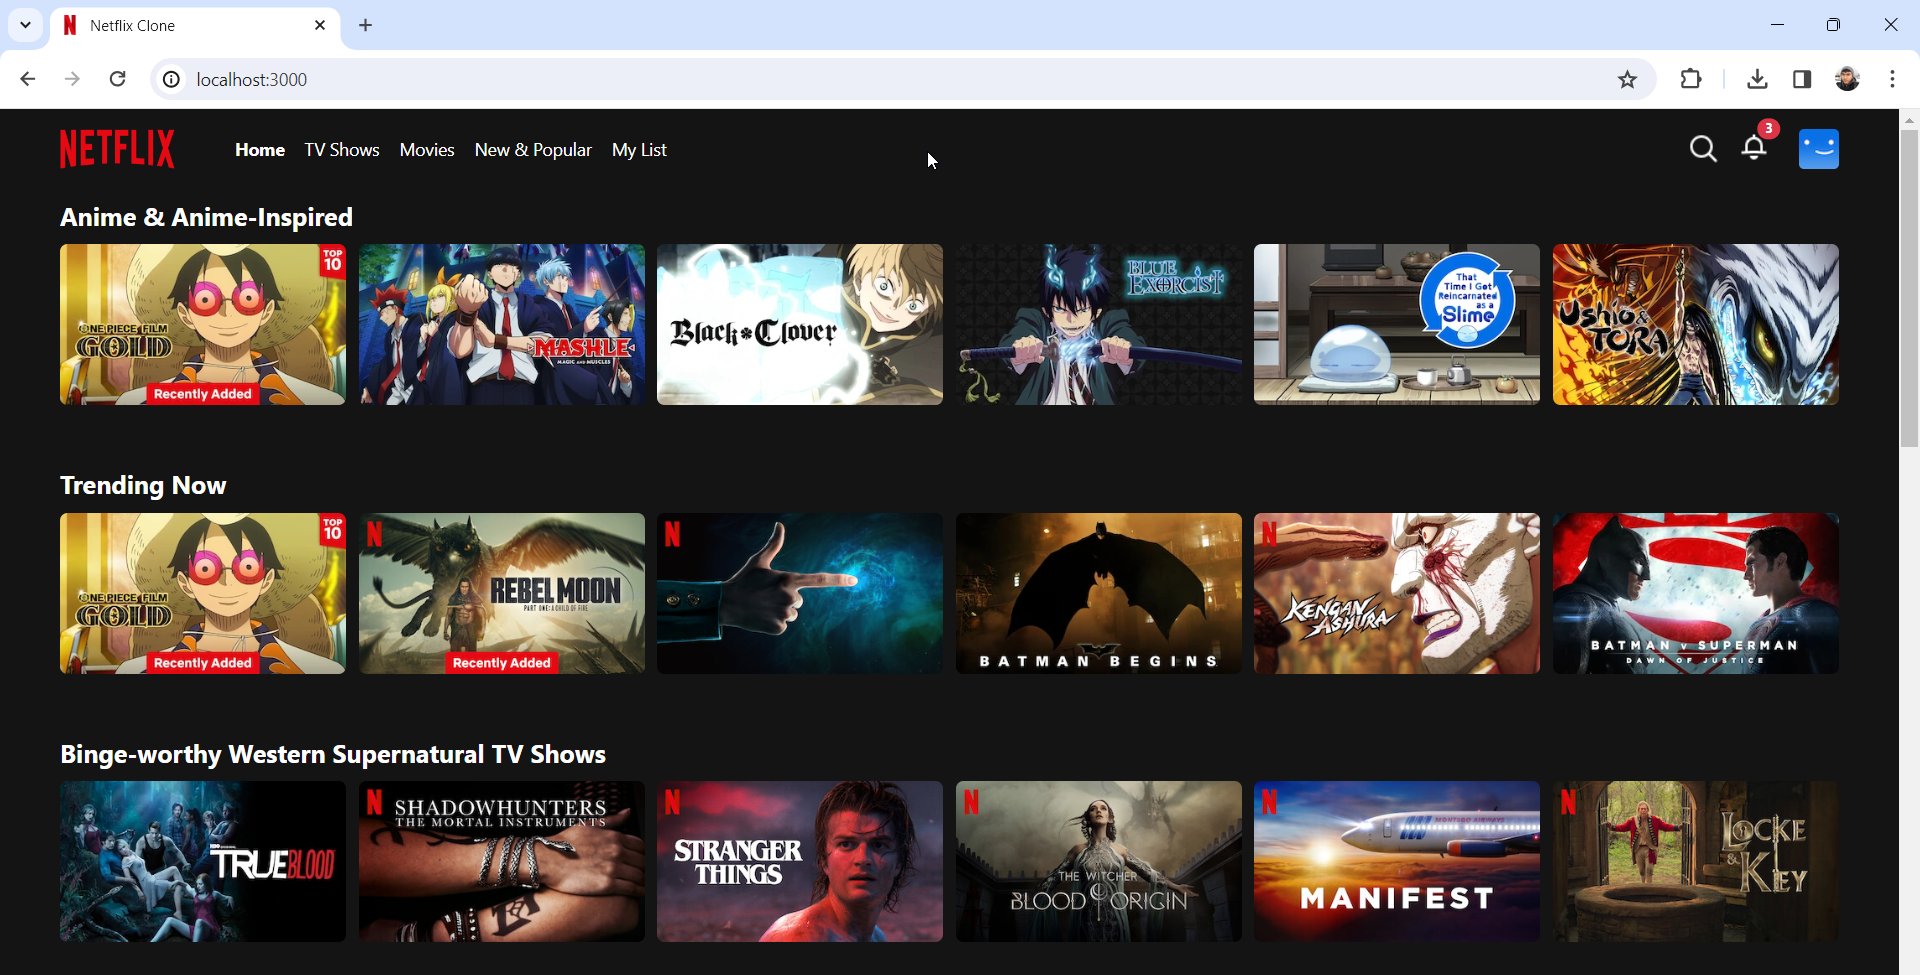Open the extensions puzzle icon
This screenshot has width=1920, height=975.
click(1691, 79)
